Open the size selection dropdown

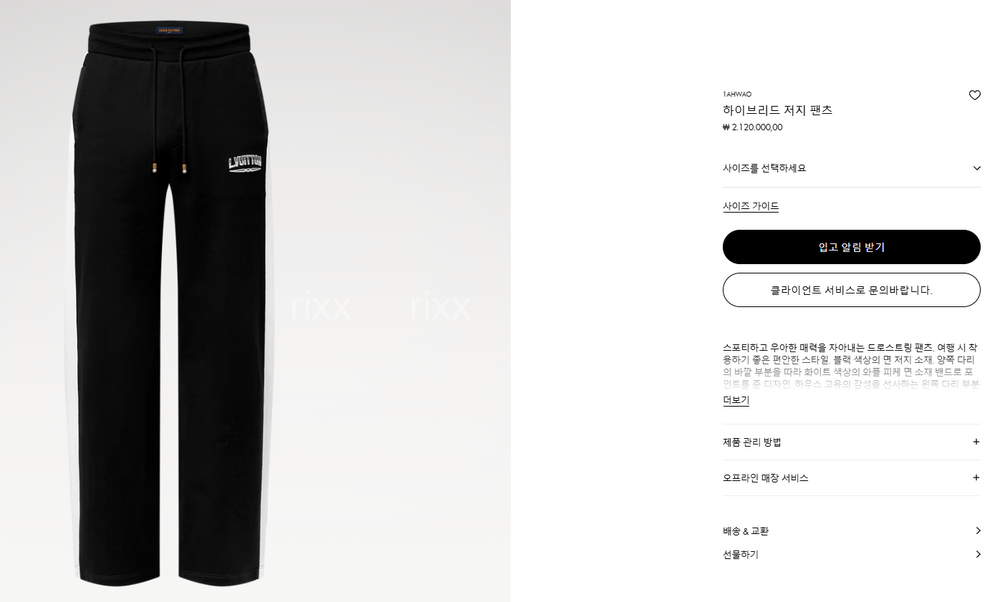[851, 168]
